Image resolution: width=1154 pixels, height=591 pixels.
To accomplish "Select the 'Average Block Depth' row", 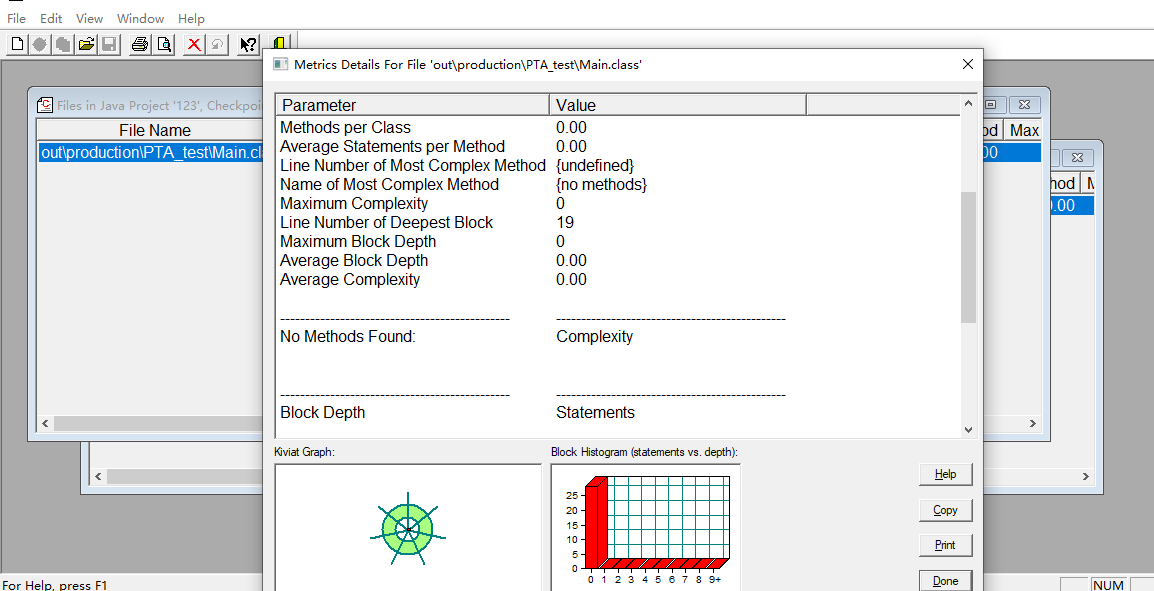I will click(x=354, y=261).
